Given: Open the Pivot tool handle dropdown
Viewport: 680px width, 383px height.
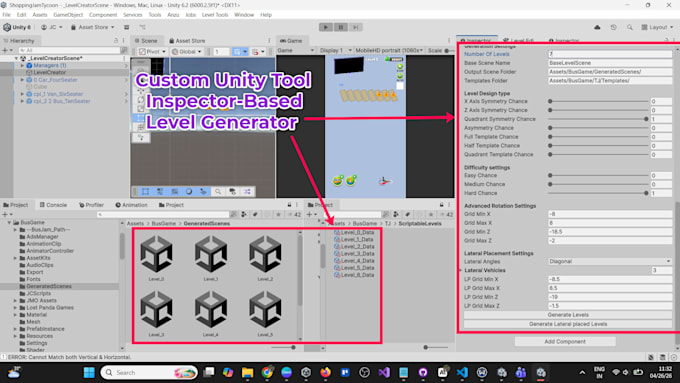Looking at the screenshot, I should [152, 51].
